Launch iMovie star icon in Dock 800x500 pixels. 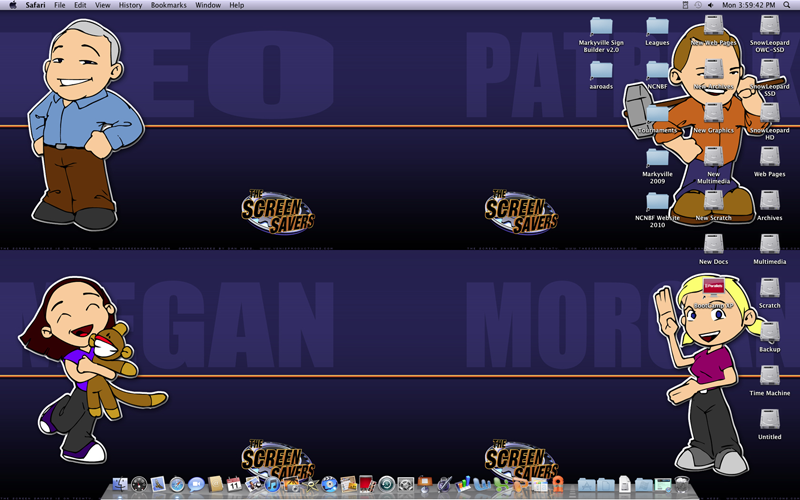310,485
